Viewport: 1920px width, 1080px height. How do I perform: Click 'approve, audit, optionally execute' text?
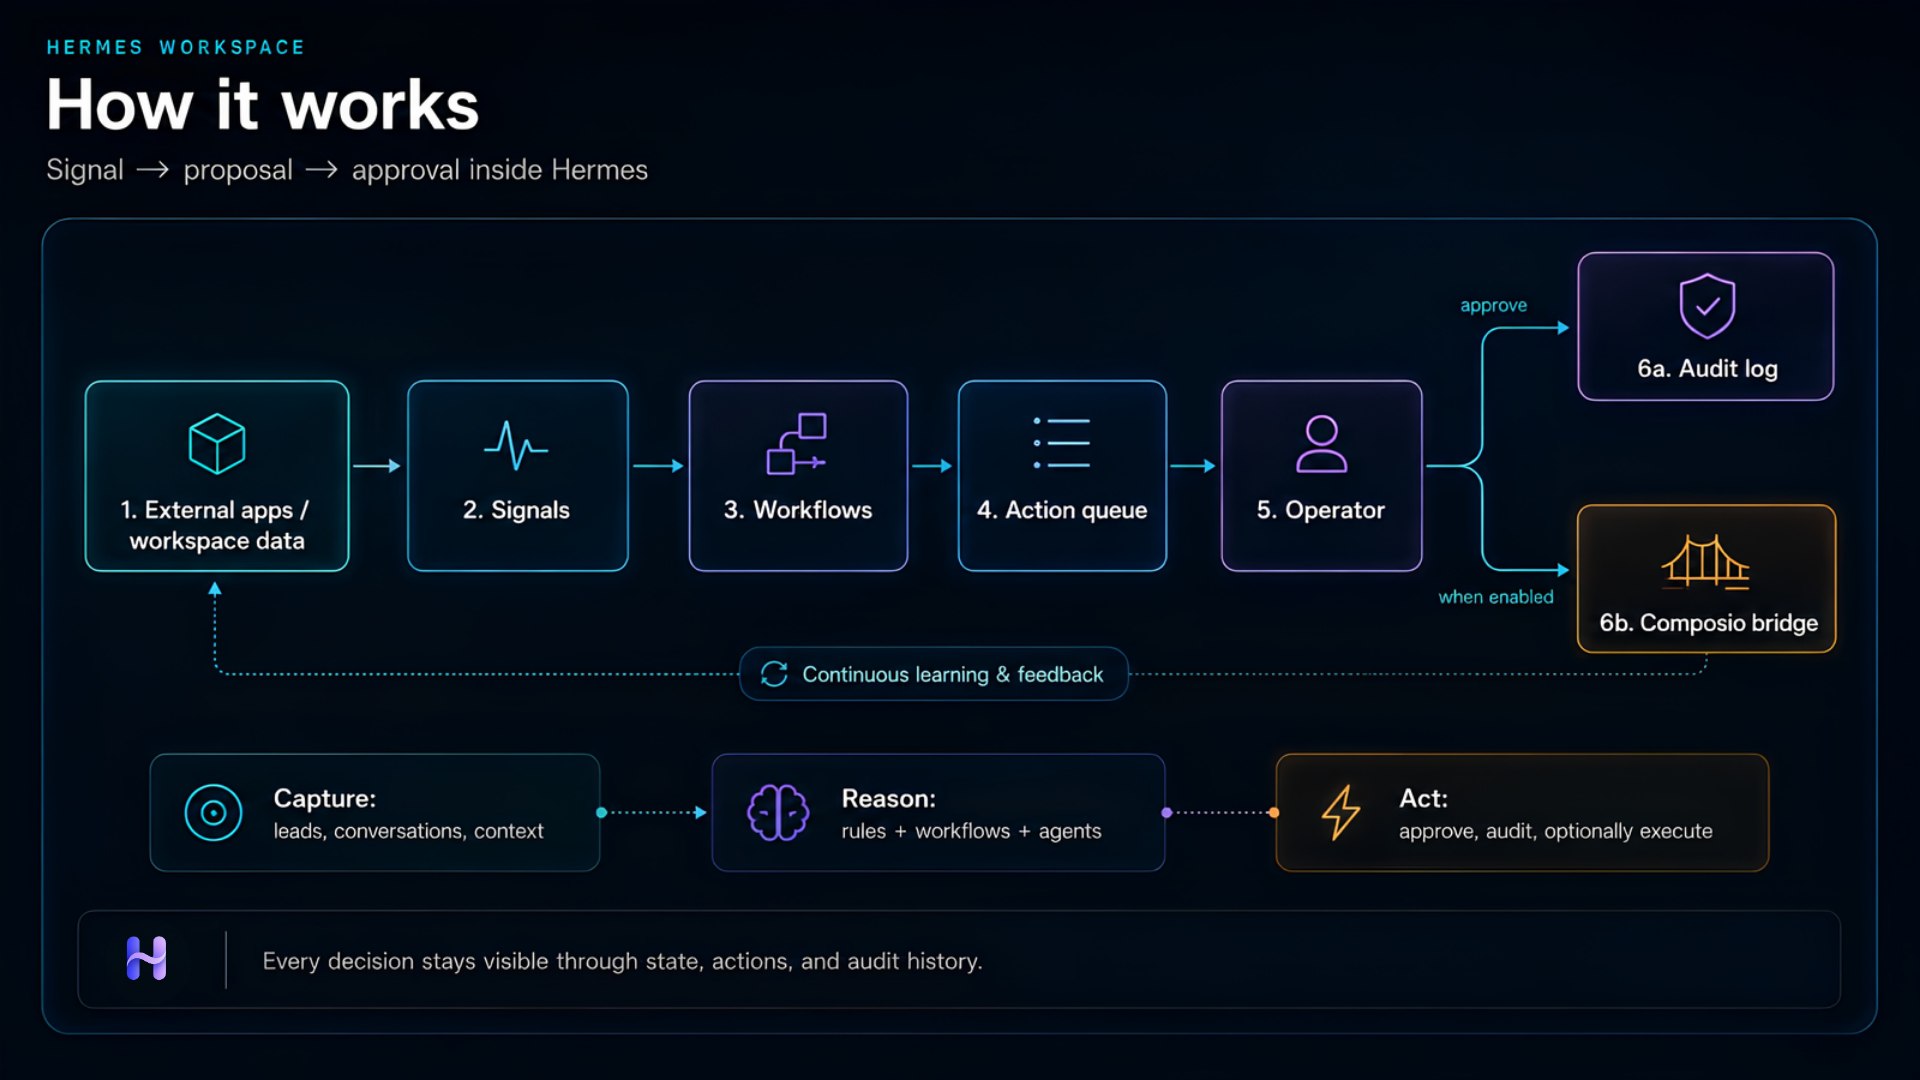(x=1555, y=831)
